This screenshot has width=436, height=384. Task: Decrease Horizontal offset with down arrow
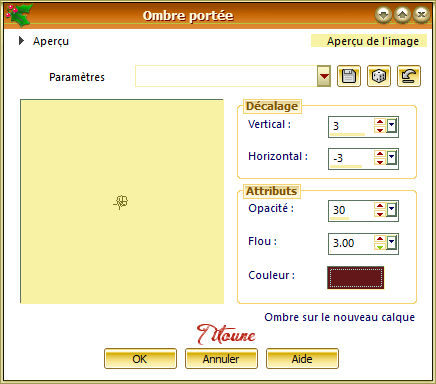380,162
